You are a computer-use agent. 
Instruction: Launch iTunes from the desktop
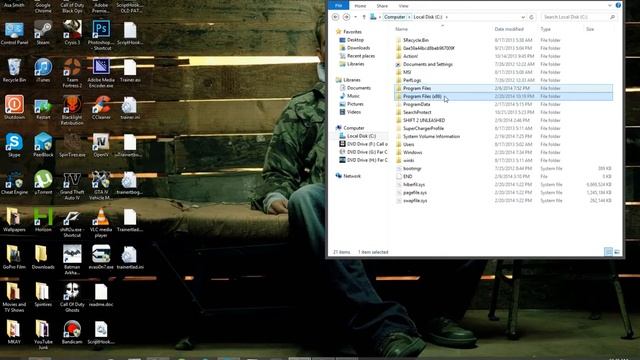pos(43,70)
